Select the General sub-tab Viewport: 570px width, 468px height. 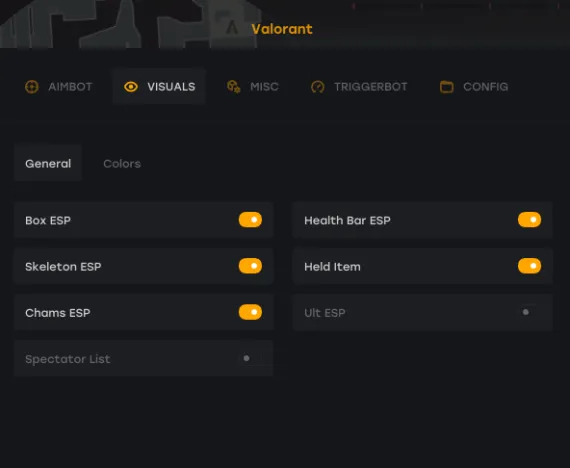[x=48, y=164]
